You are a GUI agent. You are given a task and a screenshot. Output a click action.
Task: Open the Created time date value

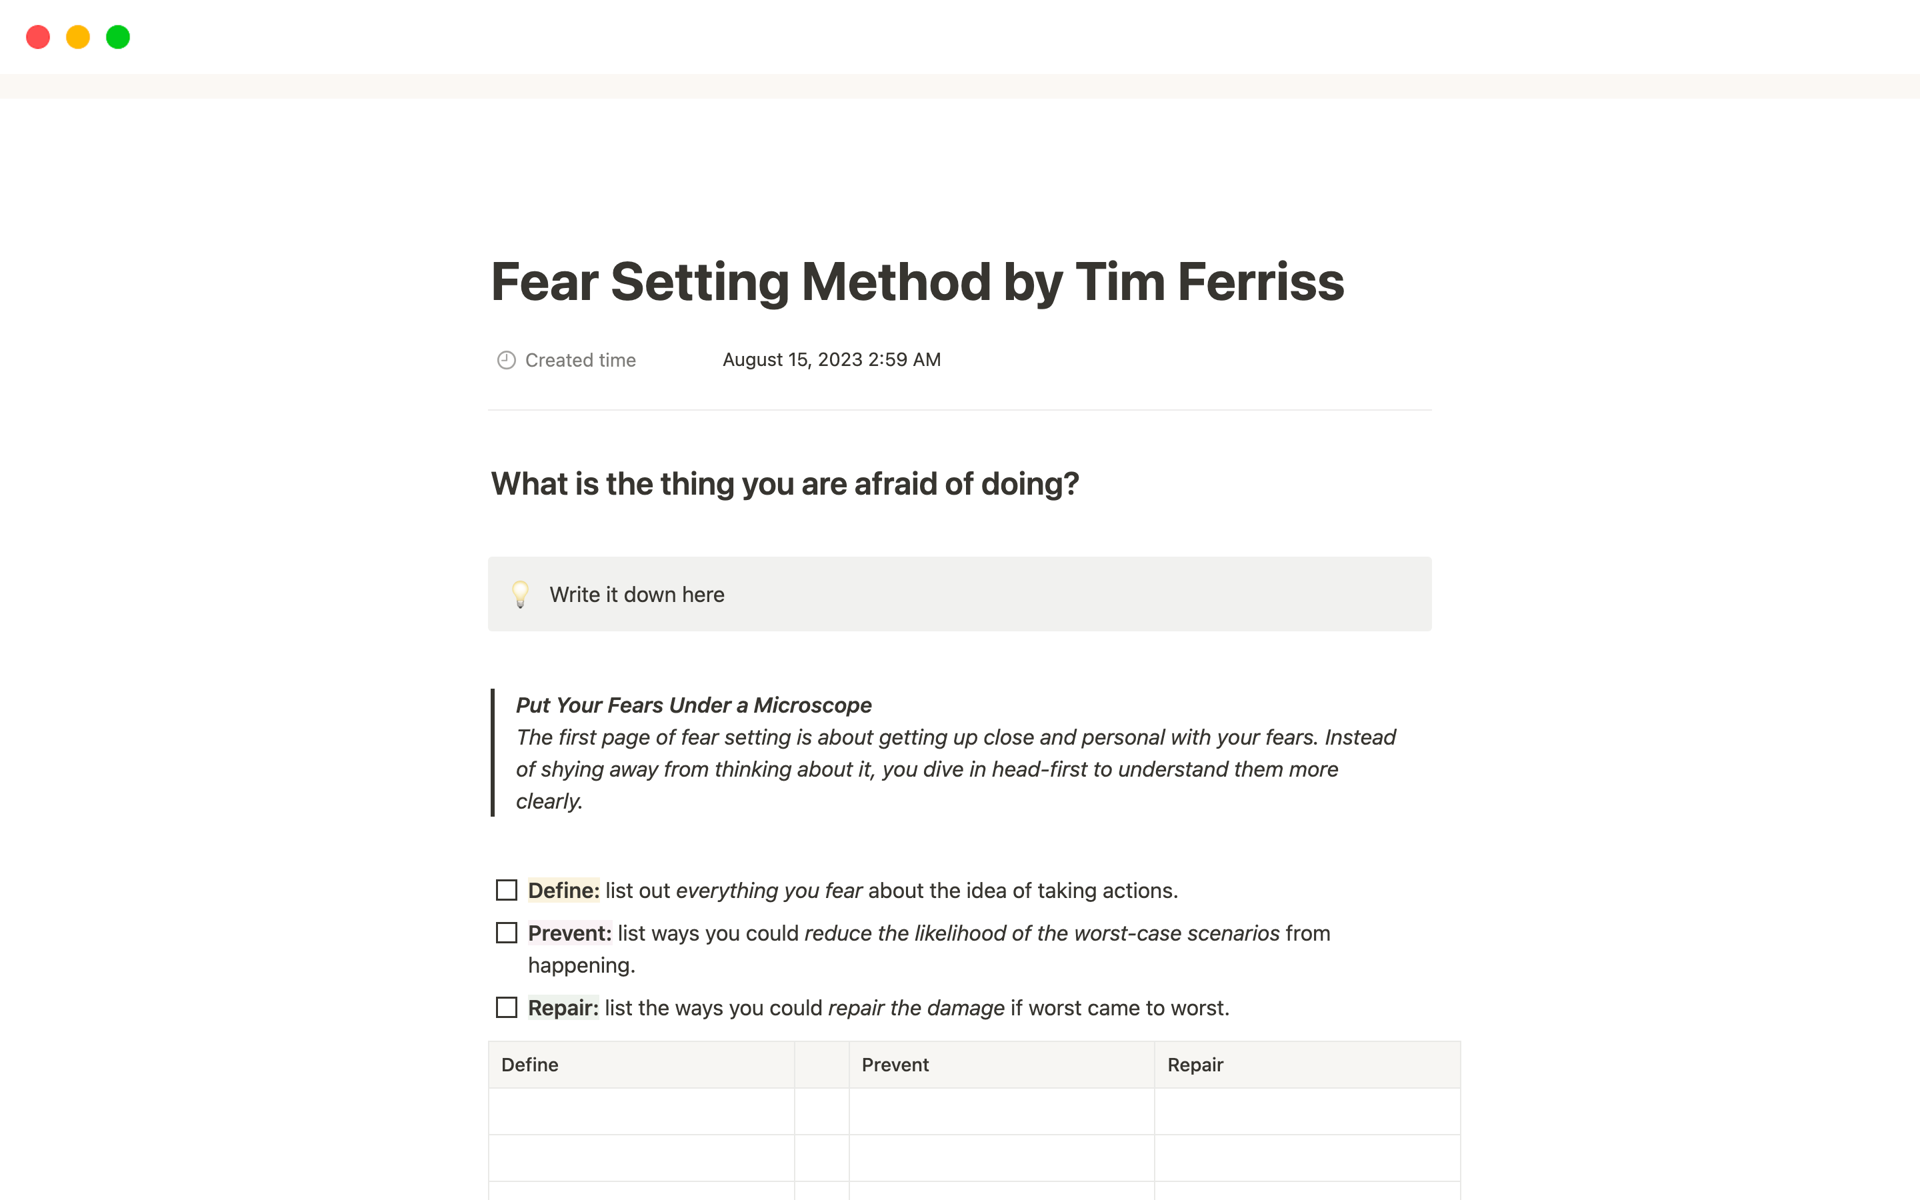[x=831, y=359]
